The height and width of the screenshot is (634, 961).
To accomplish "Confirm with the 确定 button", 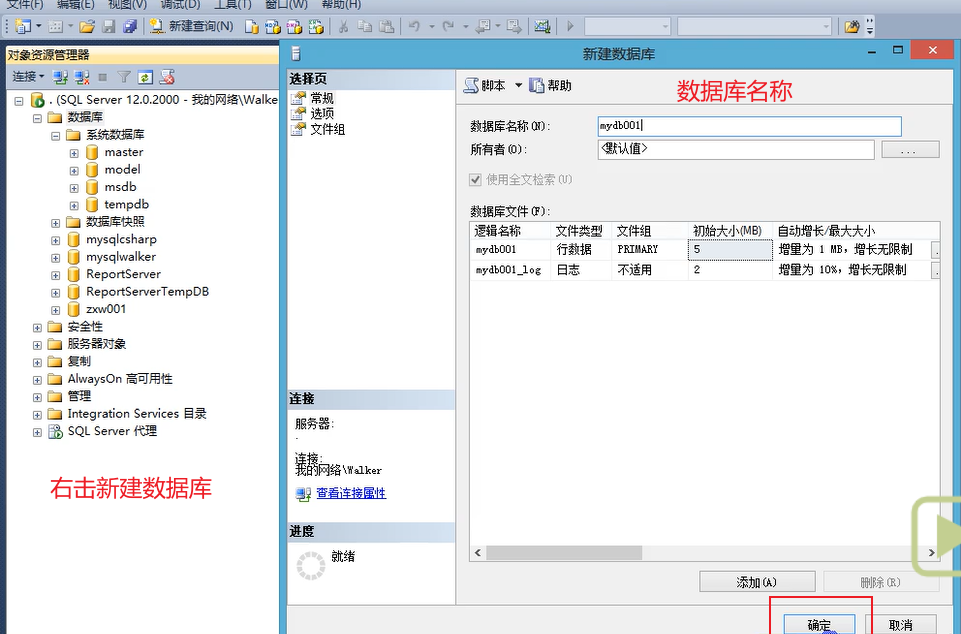I will point(819,624).
